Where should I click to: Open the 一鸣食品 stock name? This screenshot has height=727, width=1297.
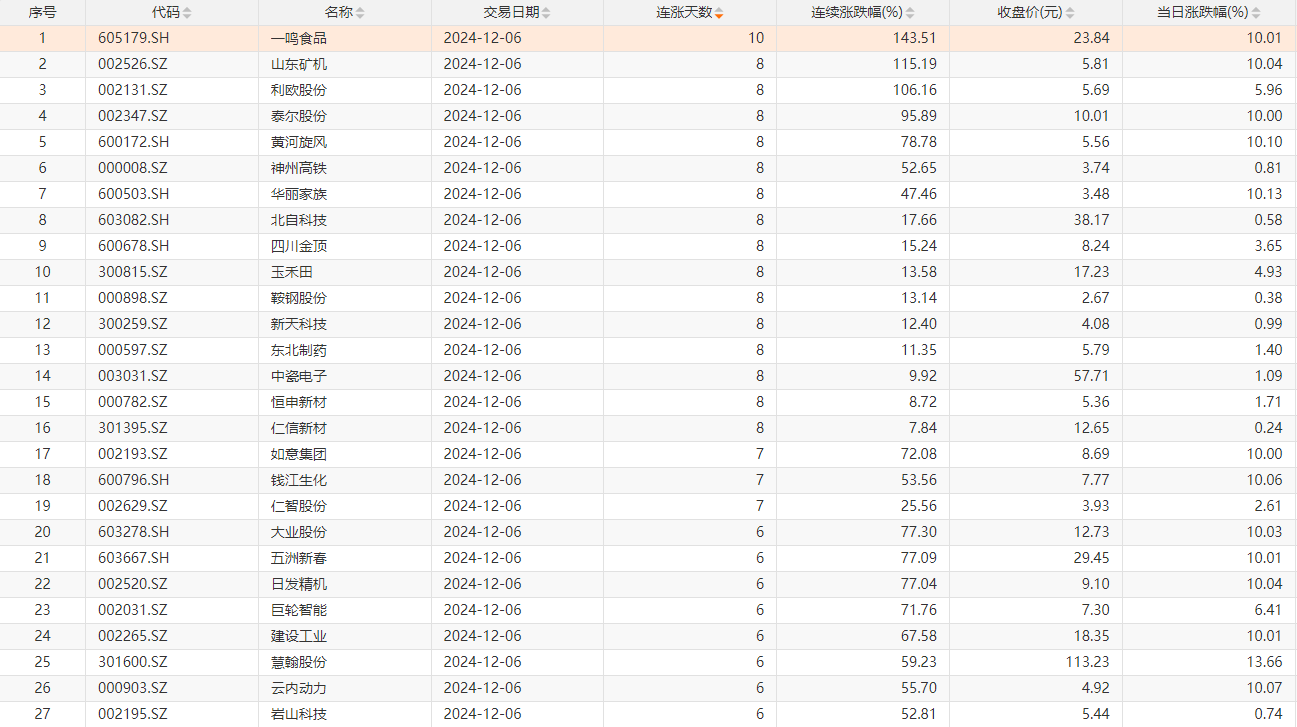pyautogui.click(x=299, y=39)
